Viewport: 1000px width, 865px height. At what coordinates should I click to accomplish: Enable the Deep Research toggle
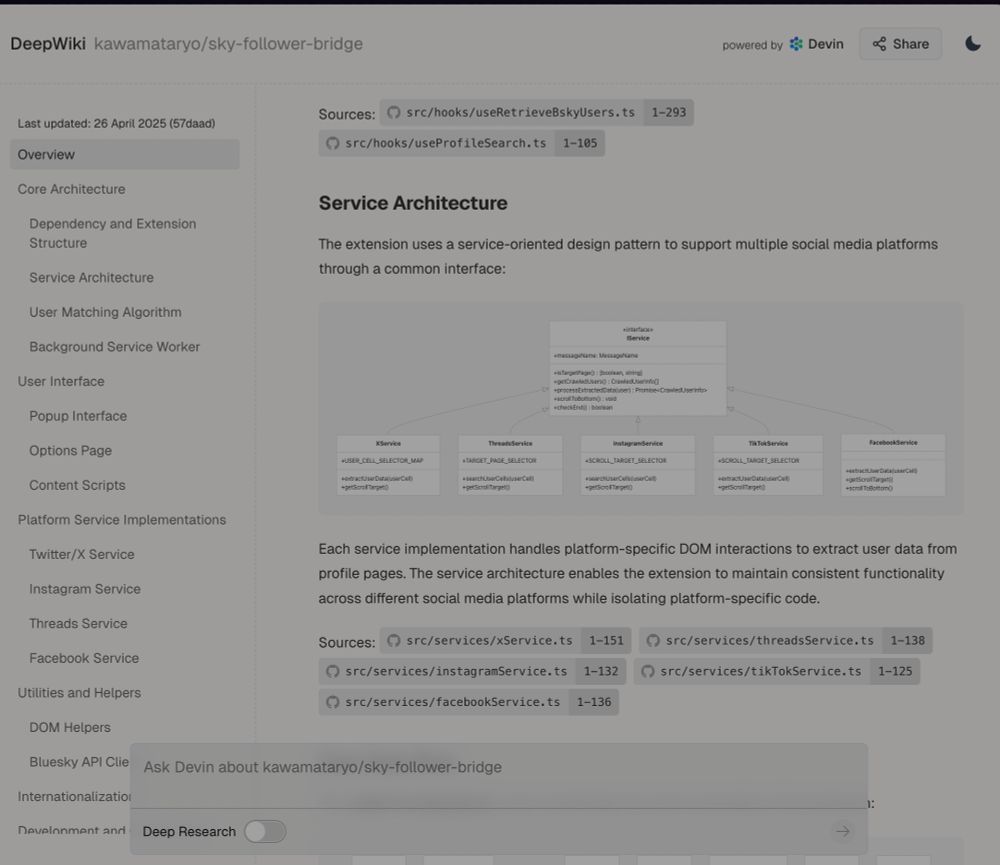click(265, 831)
